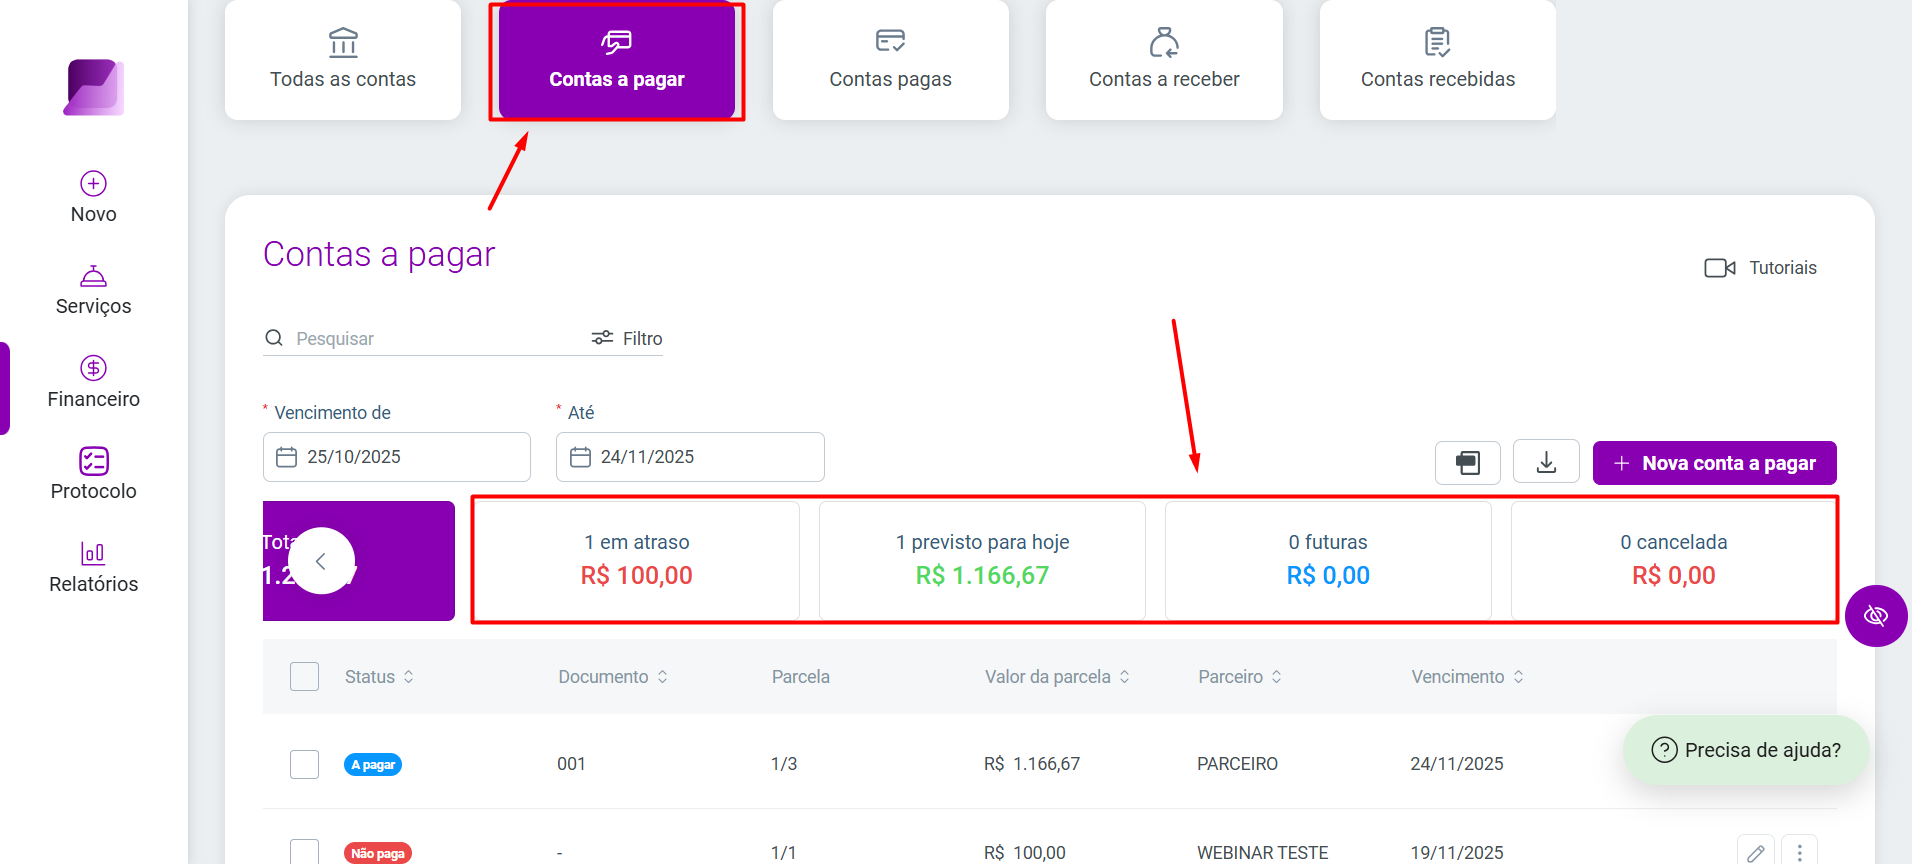Check the checkbox for document 001 row
Screen dimensions: 1912x864
click(x=304, y=764)
